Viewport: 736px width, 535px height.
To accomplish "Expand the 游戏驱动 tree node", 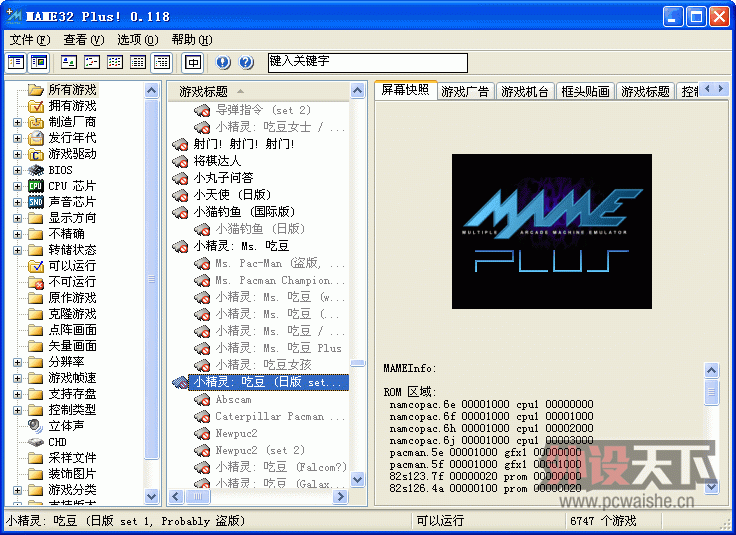I will (x=17, y=154).
